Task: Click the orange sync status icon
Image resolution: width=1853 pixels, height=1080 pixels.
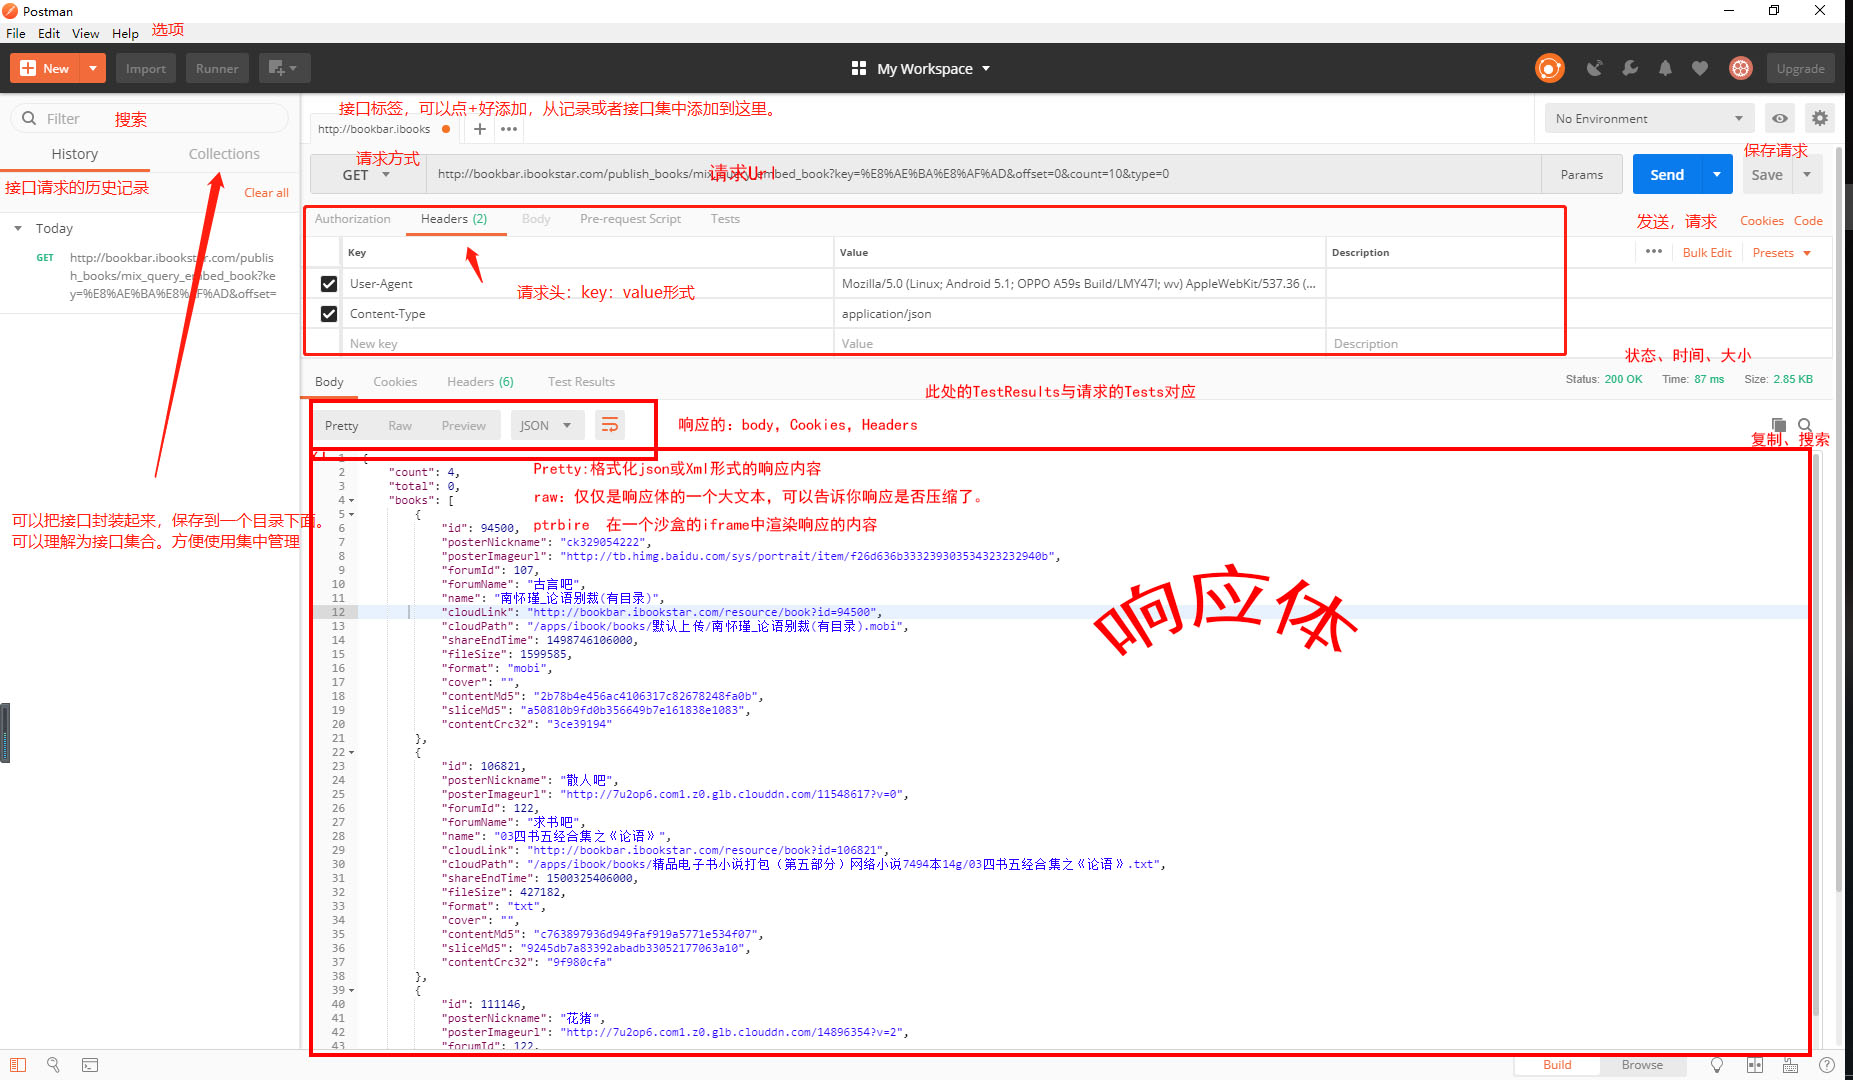Action: click(1549, 68)
